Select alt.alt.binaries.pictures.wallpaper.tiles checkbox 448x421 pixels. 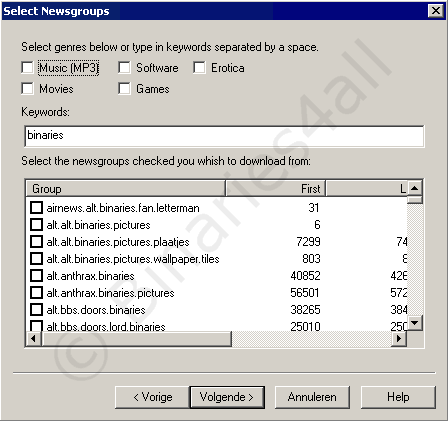pyautogui.click(x=36, y=259)
